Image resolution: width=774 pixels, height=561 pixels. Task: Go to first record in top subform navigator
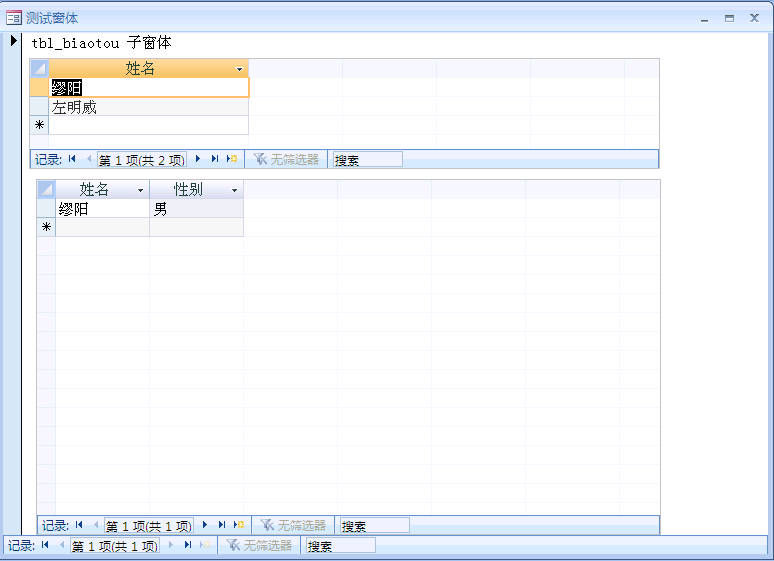(72, 159)
